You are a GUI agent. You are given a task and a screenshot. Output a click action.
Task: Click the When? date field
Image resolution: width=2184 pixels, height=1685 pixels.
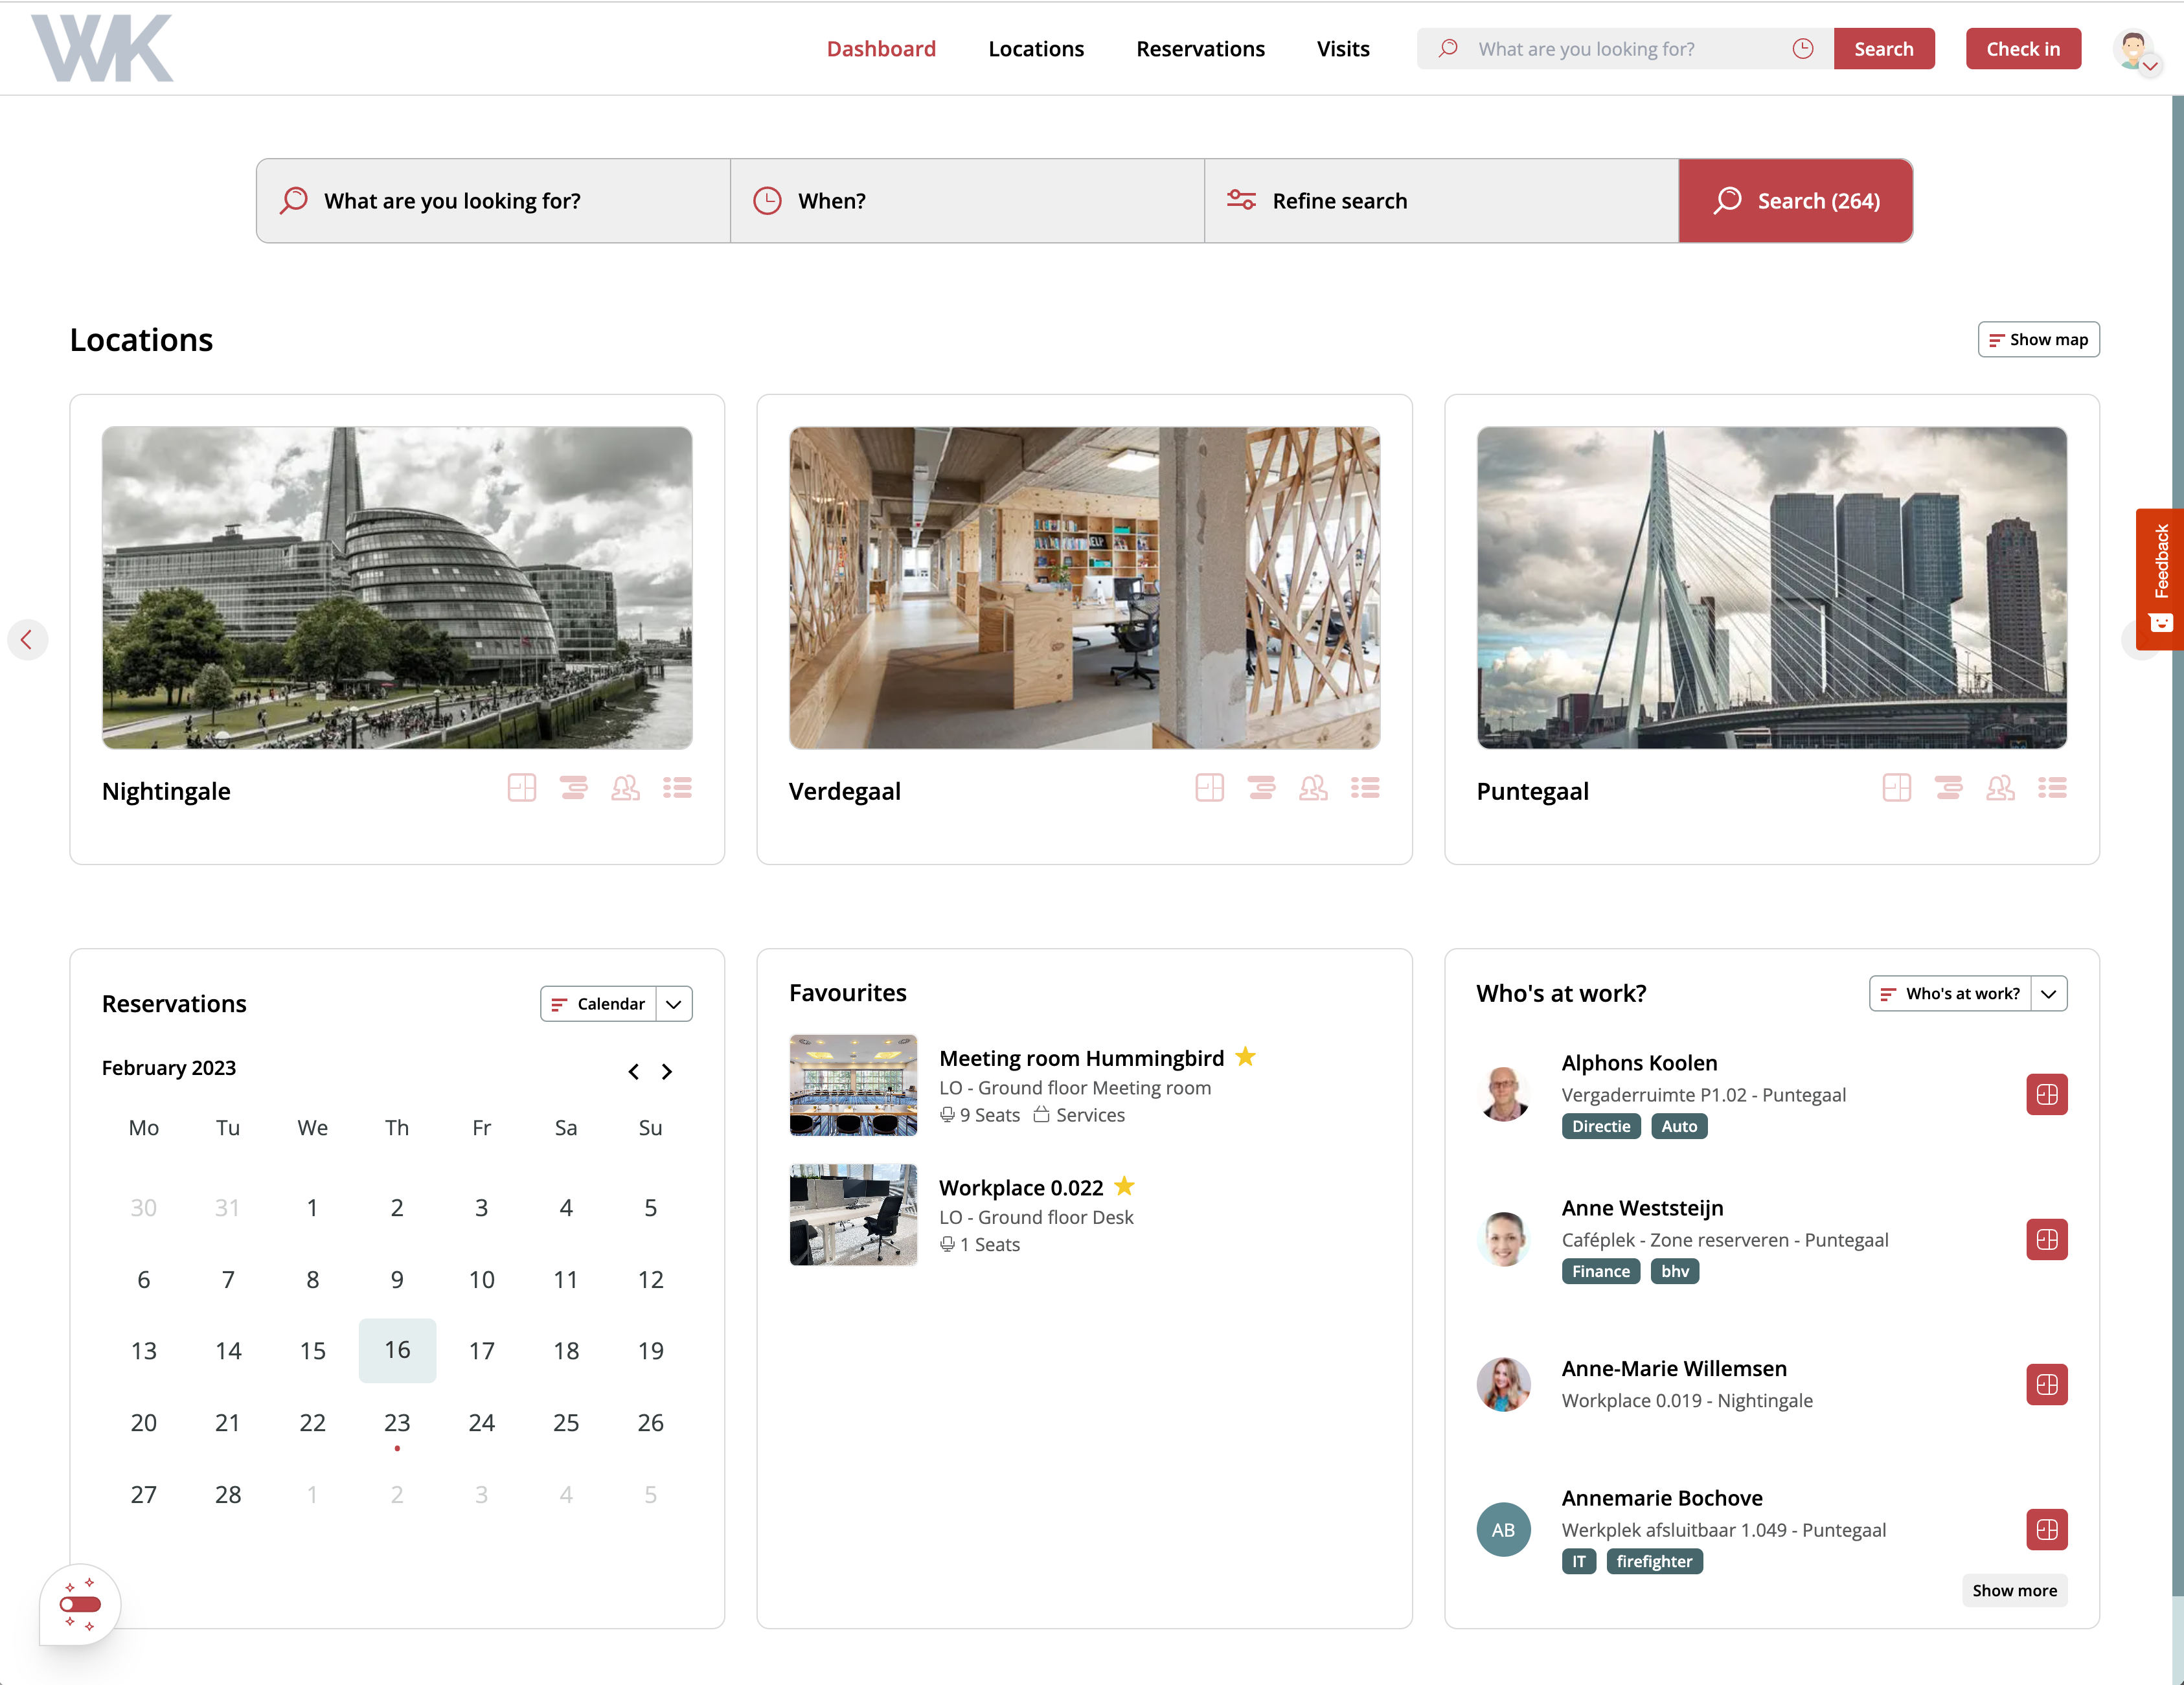966,201
